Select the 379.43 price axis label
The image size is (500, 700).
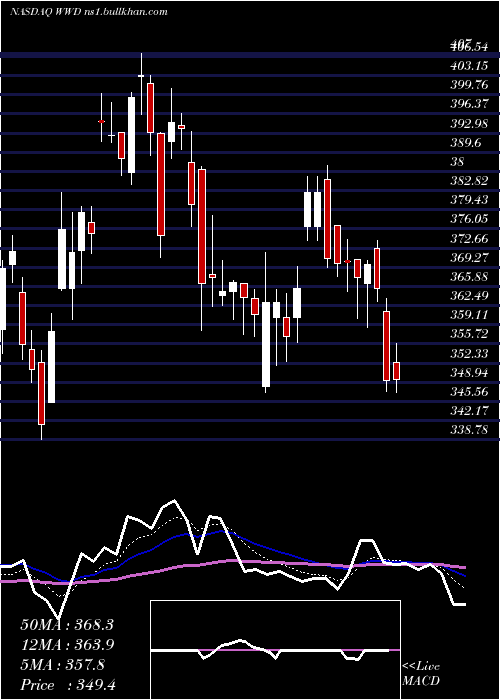pyautogui.click(x=469, y=200)
